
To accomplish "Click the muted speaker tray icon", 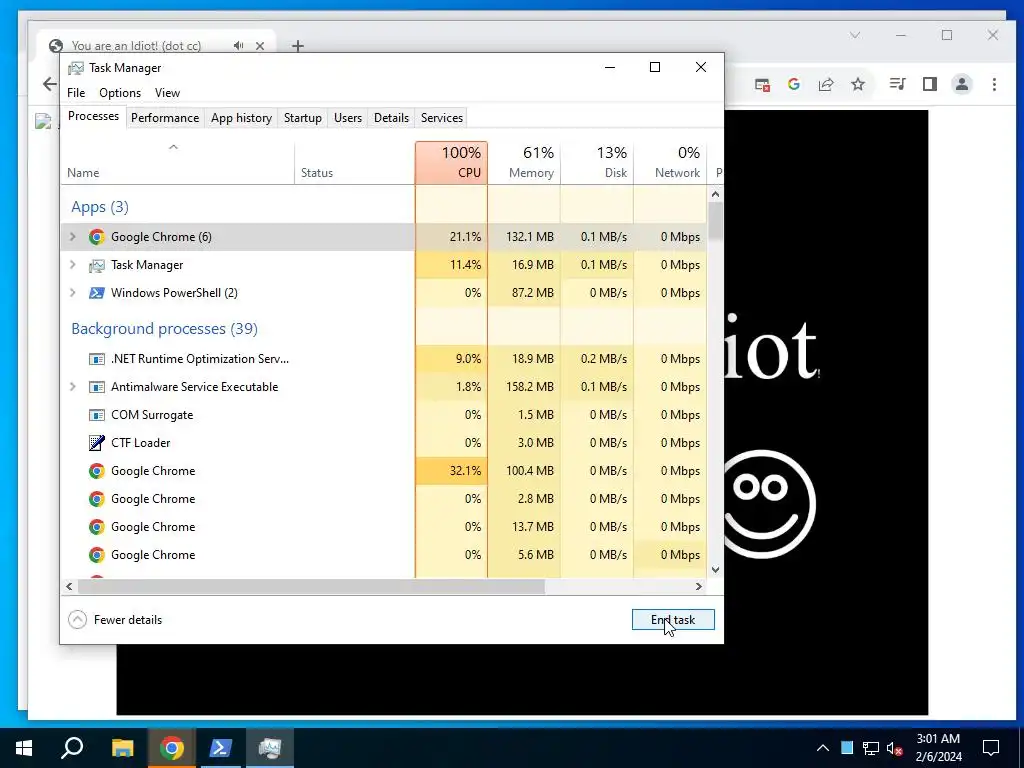I will pyautogui.click(x=895, y=748).
